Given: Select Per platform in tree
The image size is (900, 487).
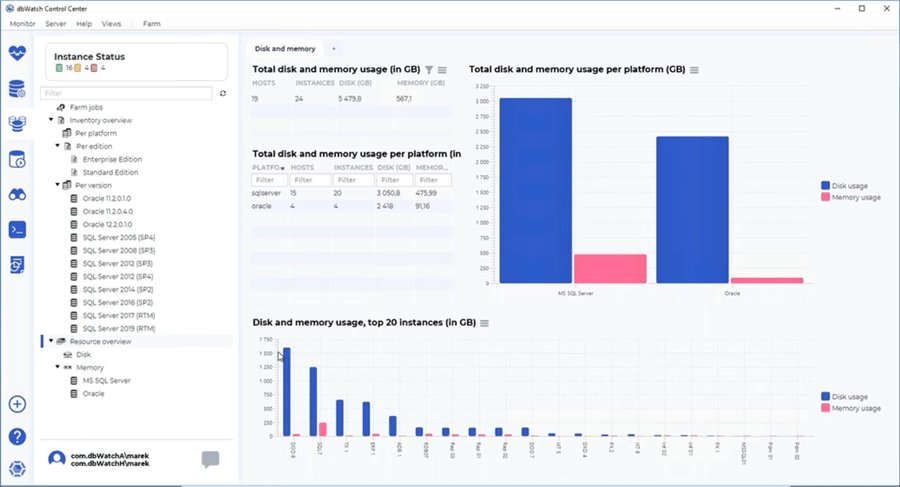Looking at the screenshot, I should pos(96,133).
